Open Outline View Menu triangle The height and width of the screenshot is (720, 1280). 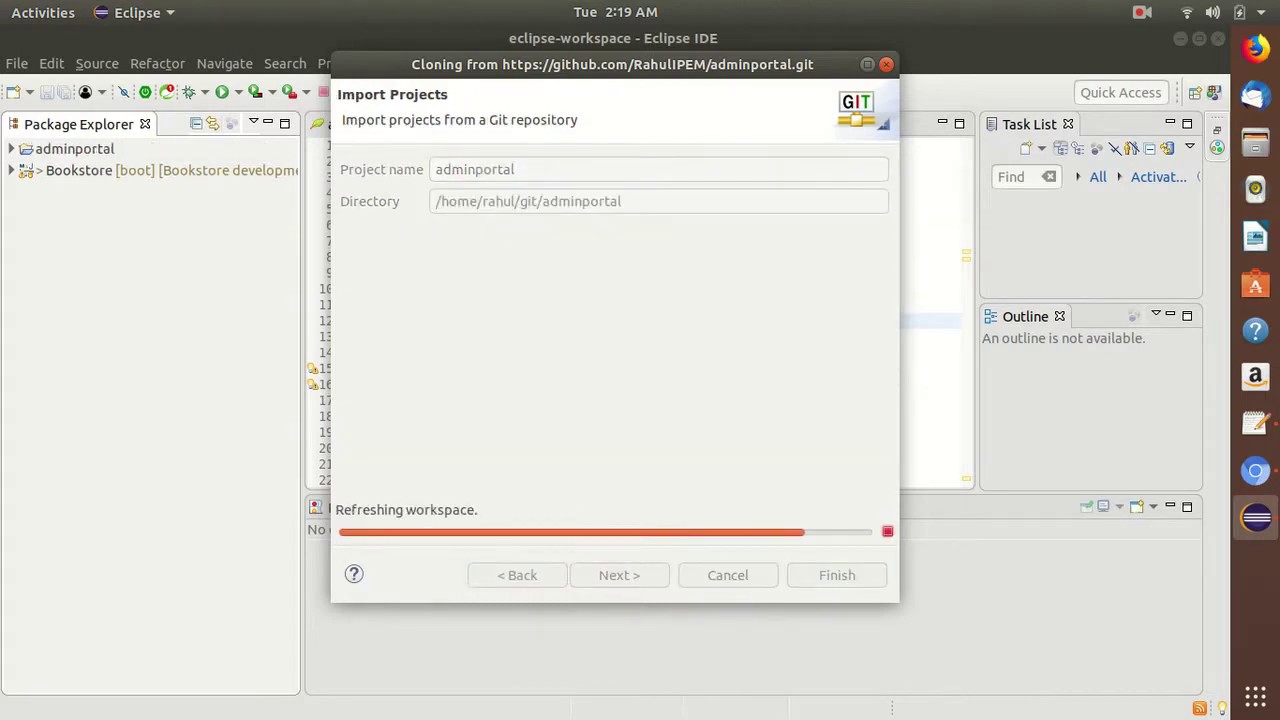pos(1155,314)
